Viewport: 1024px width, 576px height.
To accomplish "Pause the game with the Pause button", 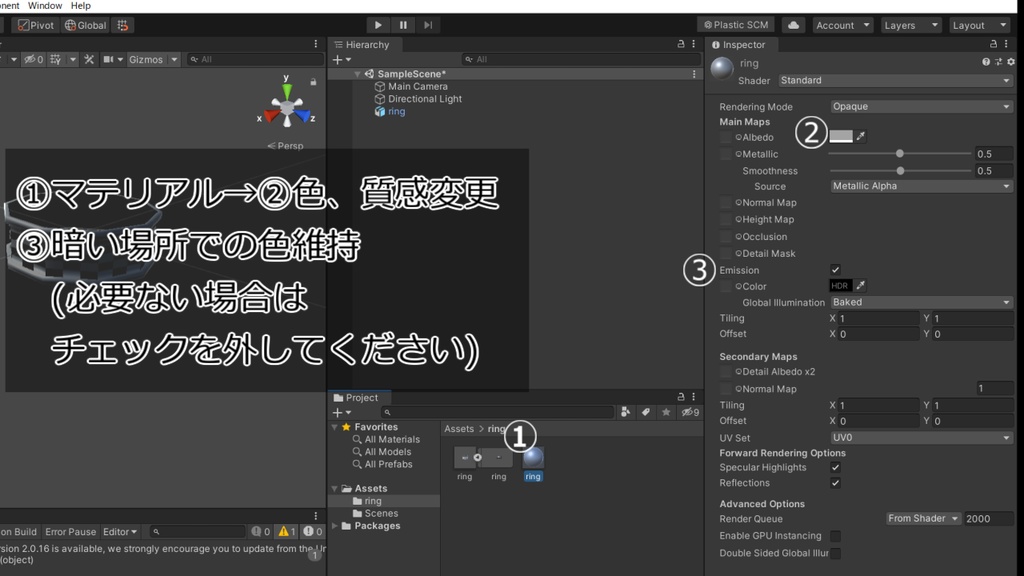I will [x=403, y=25].
